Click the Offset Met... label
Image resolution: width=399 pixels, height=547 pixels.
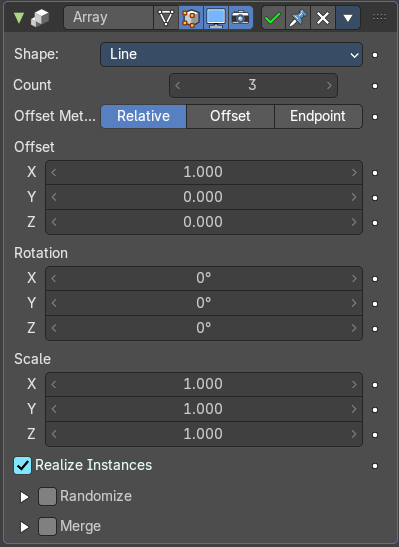click(55, 116)
